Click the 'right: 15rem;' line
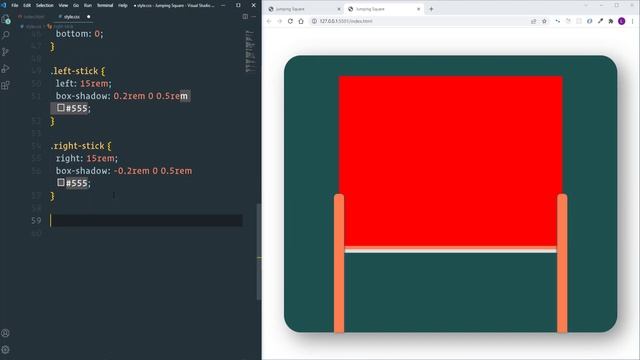Screen dimensions: 640x360 (87, 158)
